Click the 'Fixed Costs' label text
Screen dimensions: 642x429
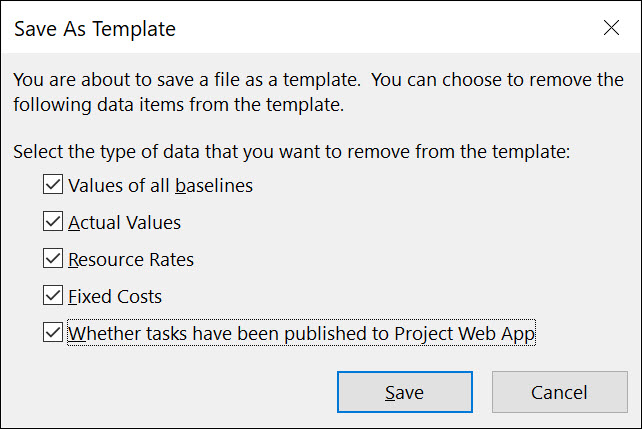[x=115, y=296]
